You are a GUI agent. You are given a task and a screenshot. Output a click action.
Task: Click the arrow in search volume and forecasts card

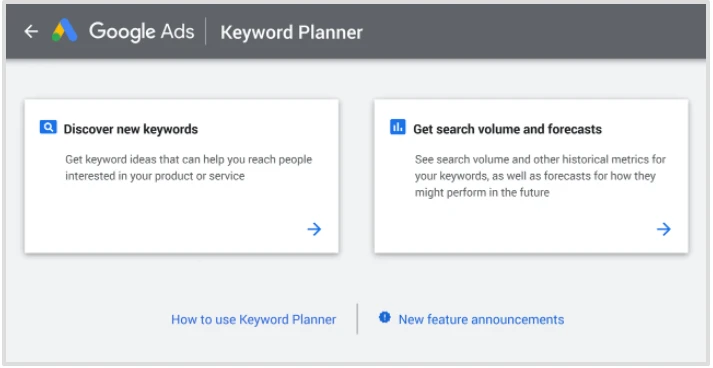point(664,229)
